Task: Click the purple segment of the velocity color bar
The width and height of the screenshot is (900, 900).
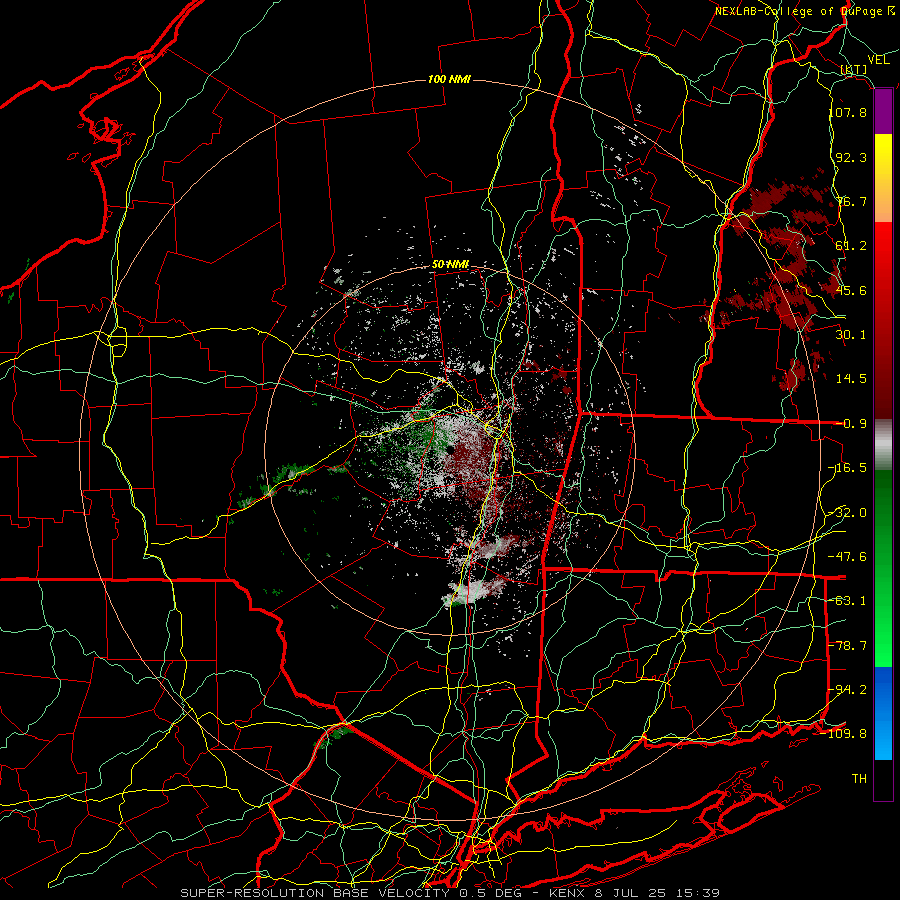Action: [883, 112]
